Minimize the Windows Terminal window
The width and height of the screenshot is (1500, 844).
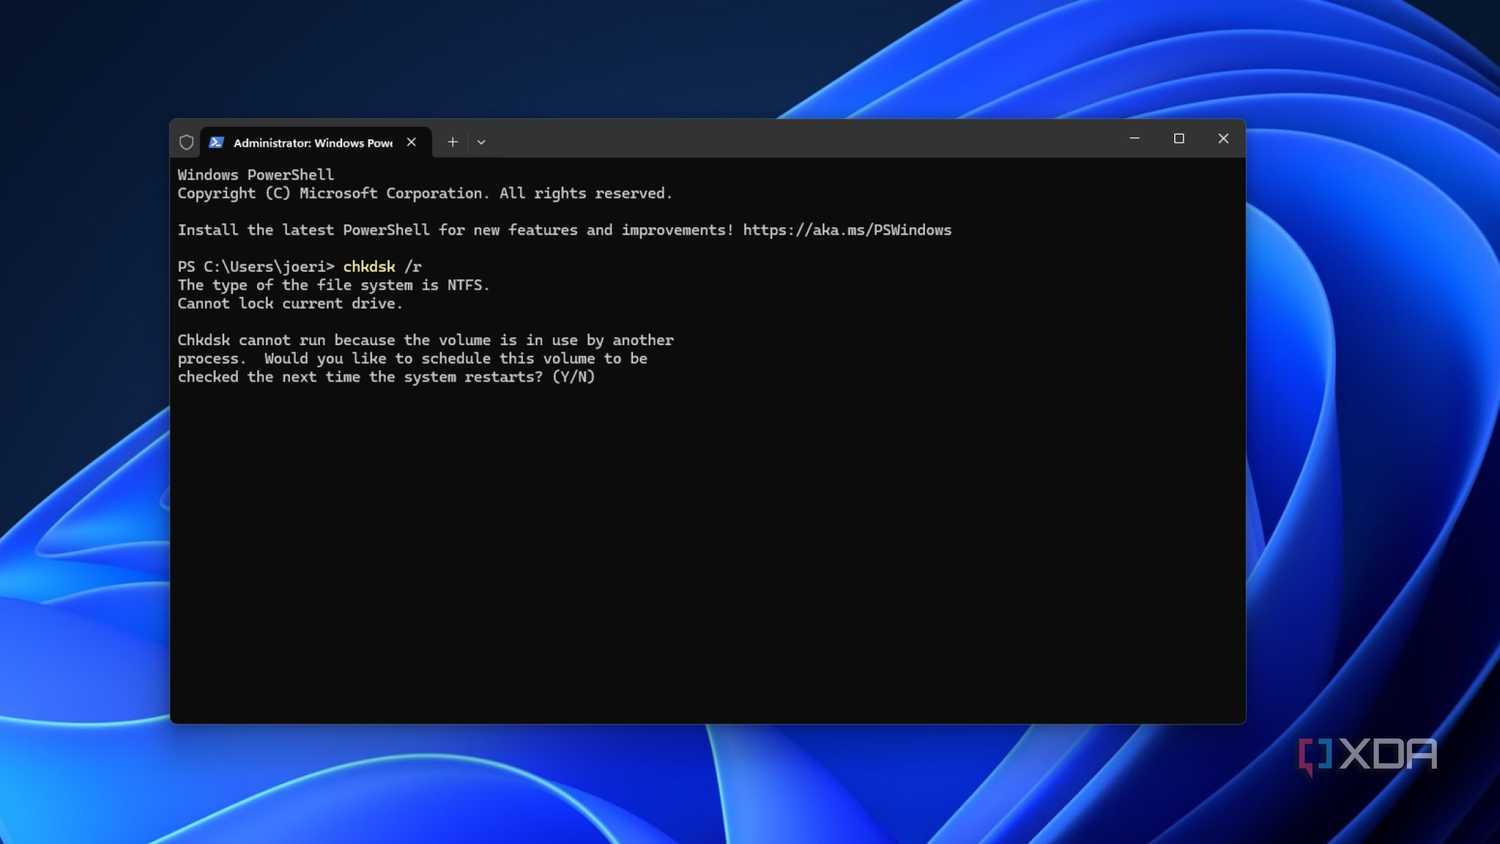click(1135, 138)
